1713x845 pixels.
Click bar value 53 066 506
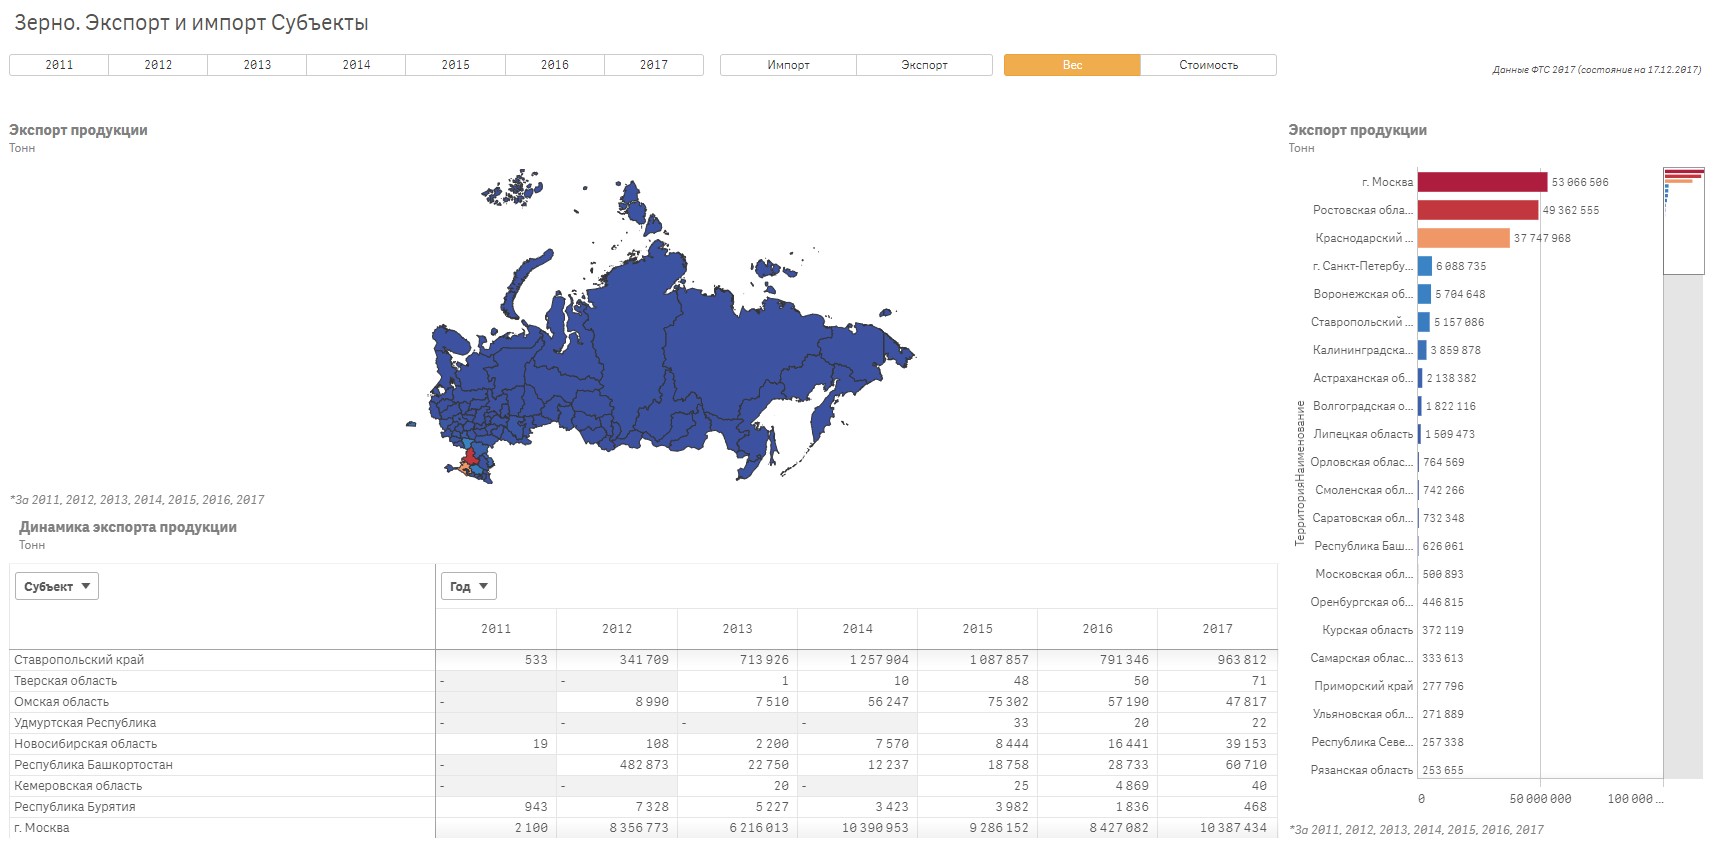click(1580, 182)
